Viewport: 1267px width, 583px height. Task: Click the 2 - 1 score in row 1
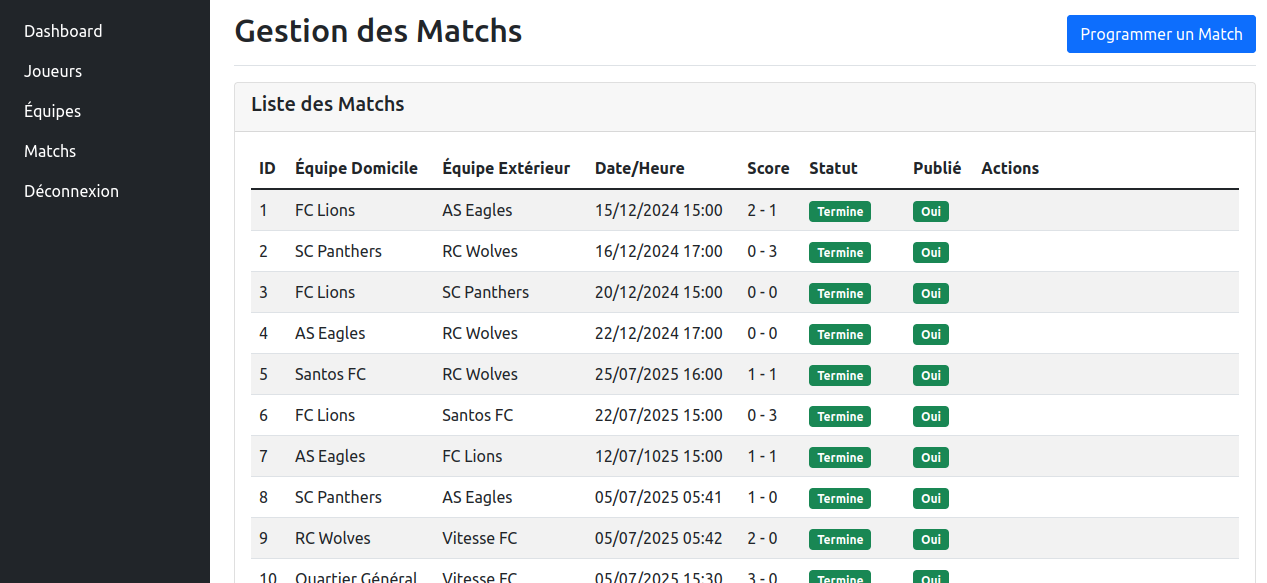[x=762, y=210]
